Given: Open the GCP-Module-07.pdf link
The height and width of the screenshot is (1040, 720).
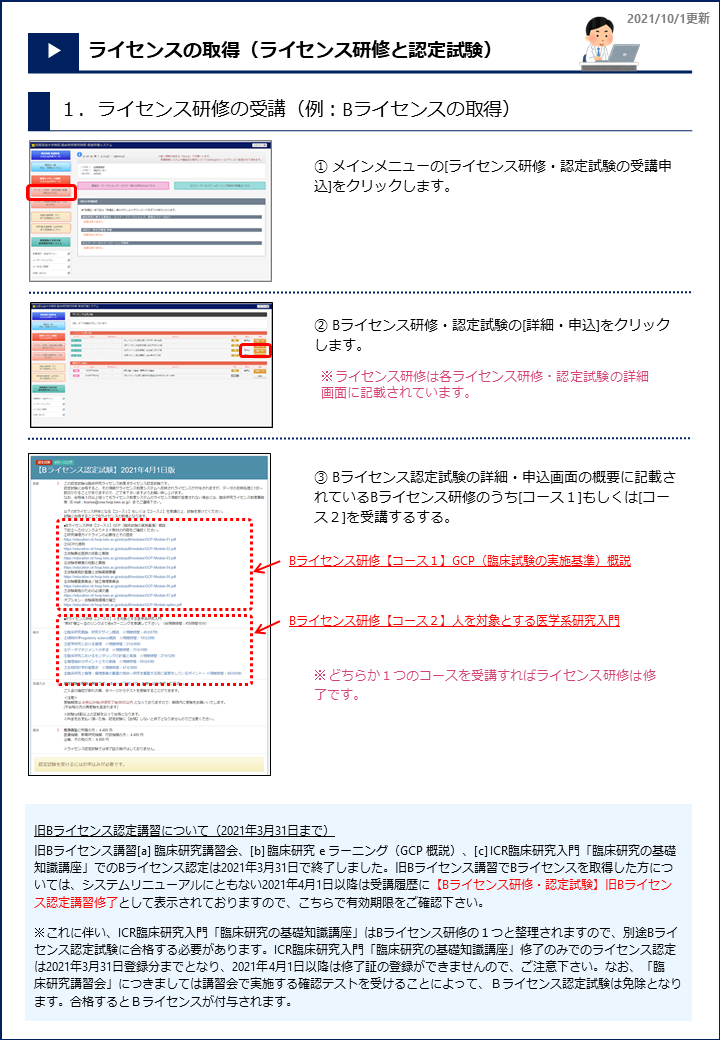Looking at the screenshot, I should click(x=120, y=595).
